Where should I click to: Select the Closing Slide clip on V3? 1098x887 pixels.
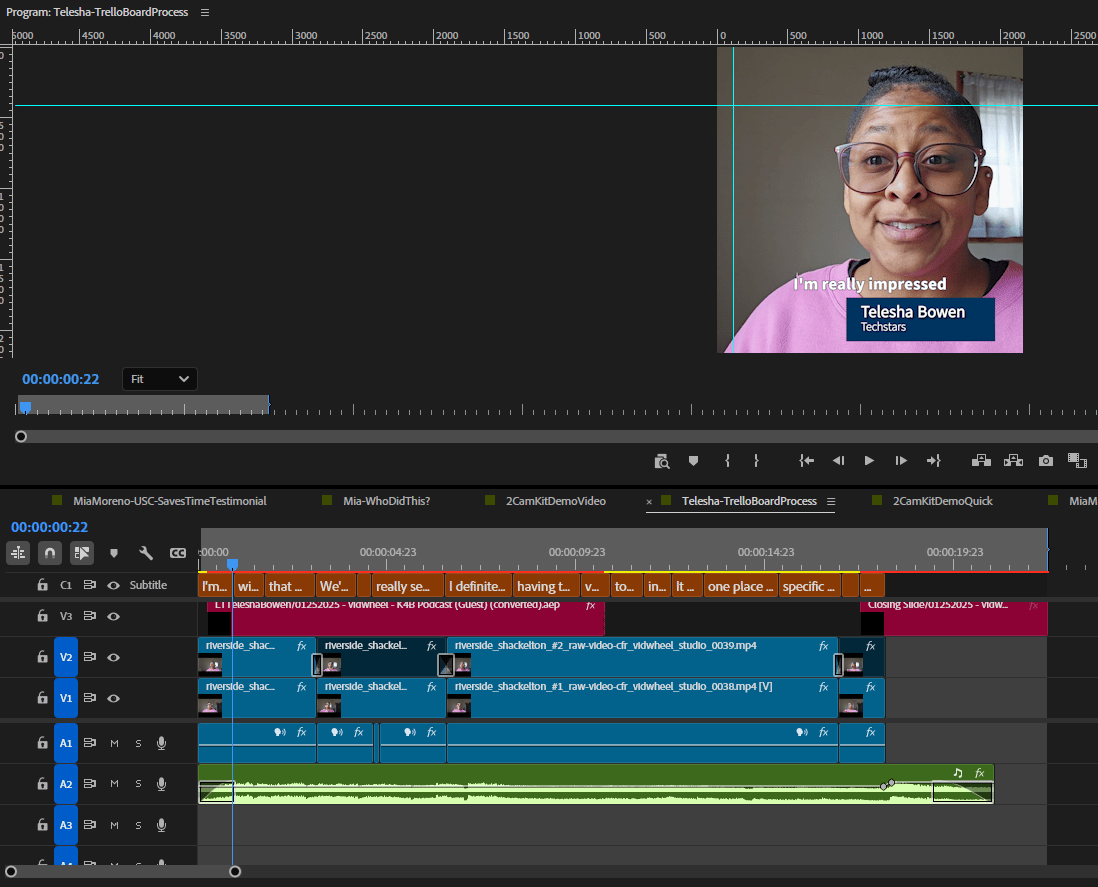(954, 617)
